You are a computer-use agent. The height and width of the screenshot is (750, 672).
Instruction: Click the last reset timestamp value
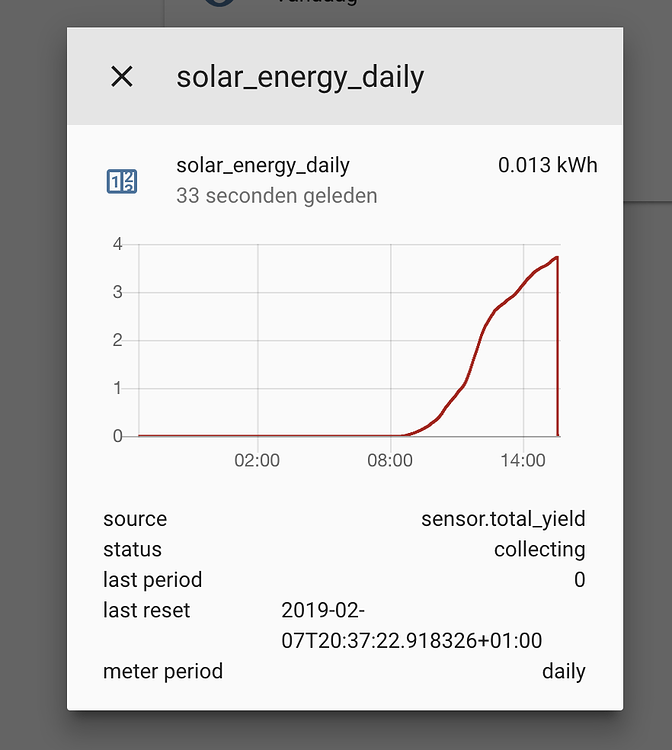[412, 625]
